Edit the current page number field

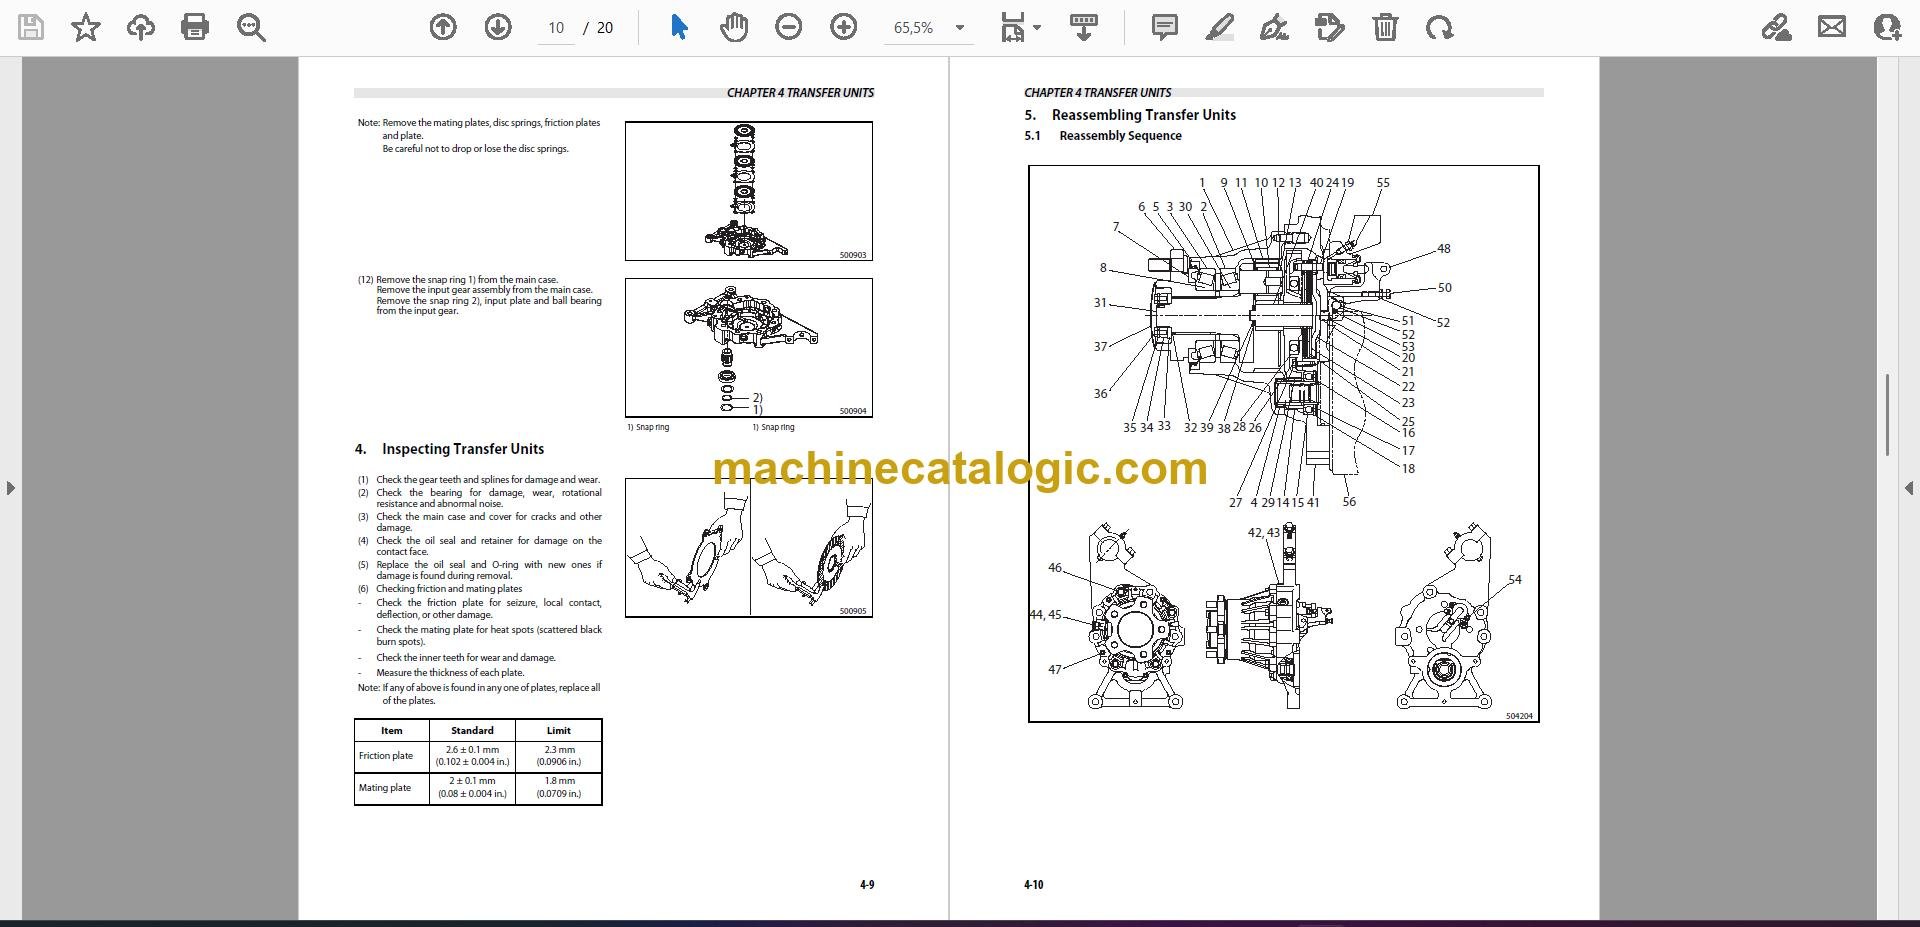pos(556,28)
